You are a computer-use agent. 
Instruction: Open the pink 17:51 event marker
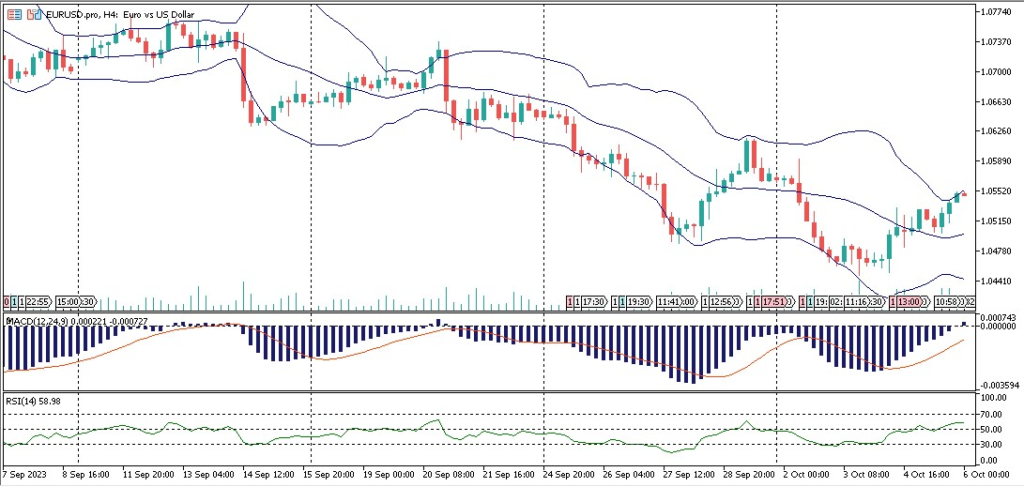coord(777,301)
